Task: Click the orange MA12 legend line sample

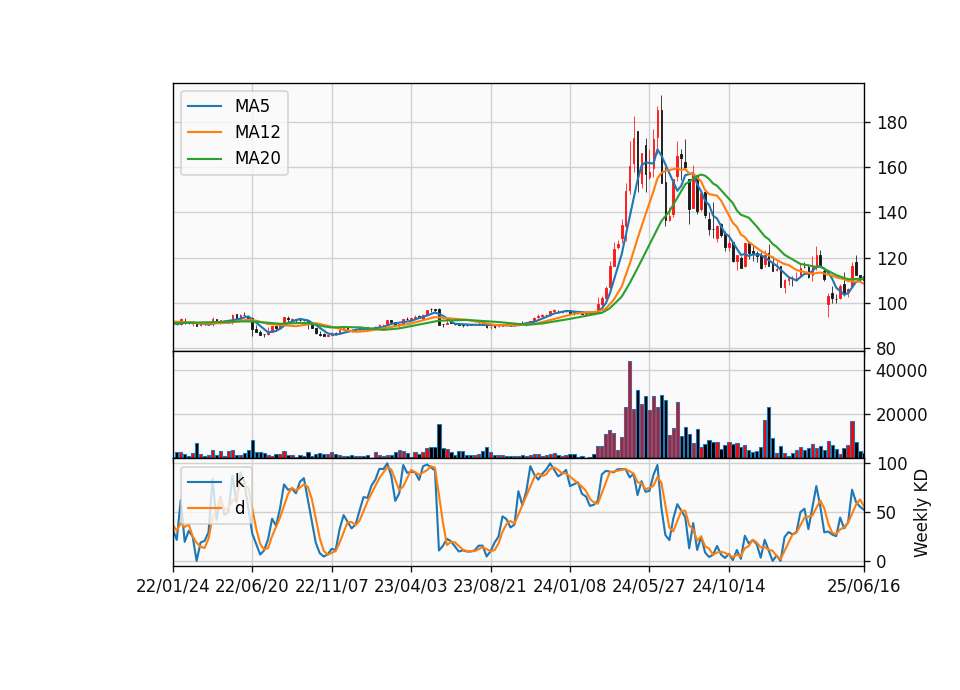Action: pyautogui.click(x=204, y=132)
